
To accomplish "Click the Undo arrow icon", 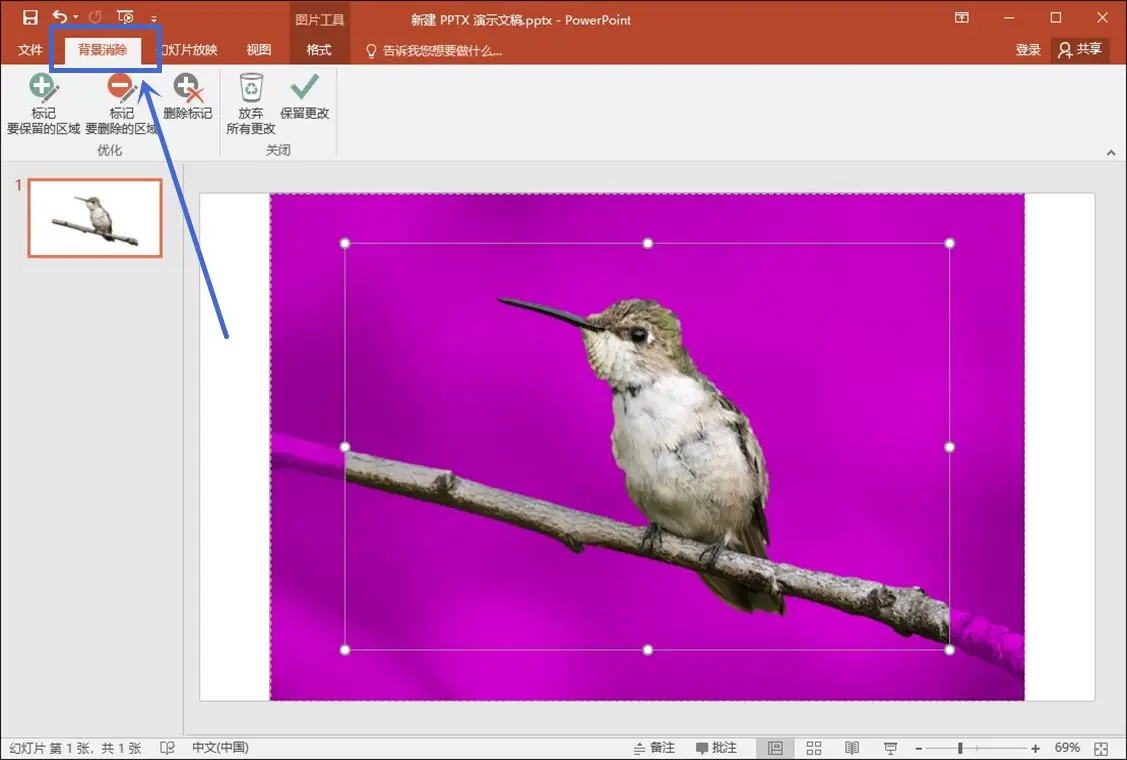I will click(x=60, y=18).
